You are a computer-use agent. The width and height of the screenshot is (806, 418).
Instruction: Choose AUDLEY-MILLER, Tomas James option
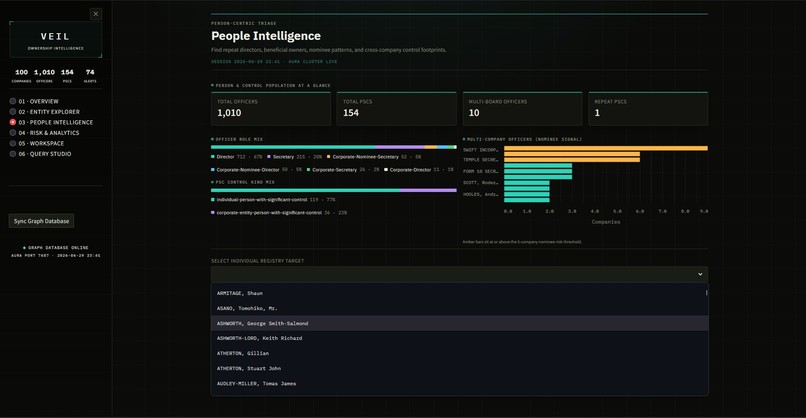point(459,384)
